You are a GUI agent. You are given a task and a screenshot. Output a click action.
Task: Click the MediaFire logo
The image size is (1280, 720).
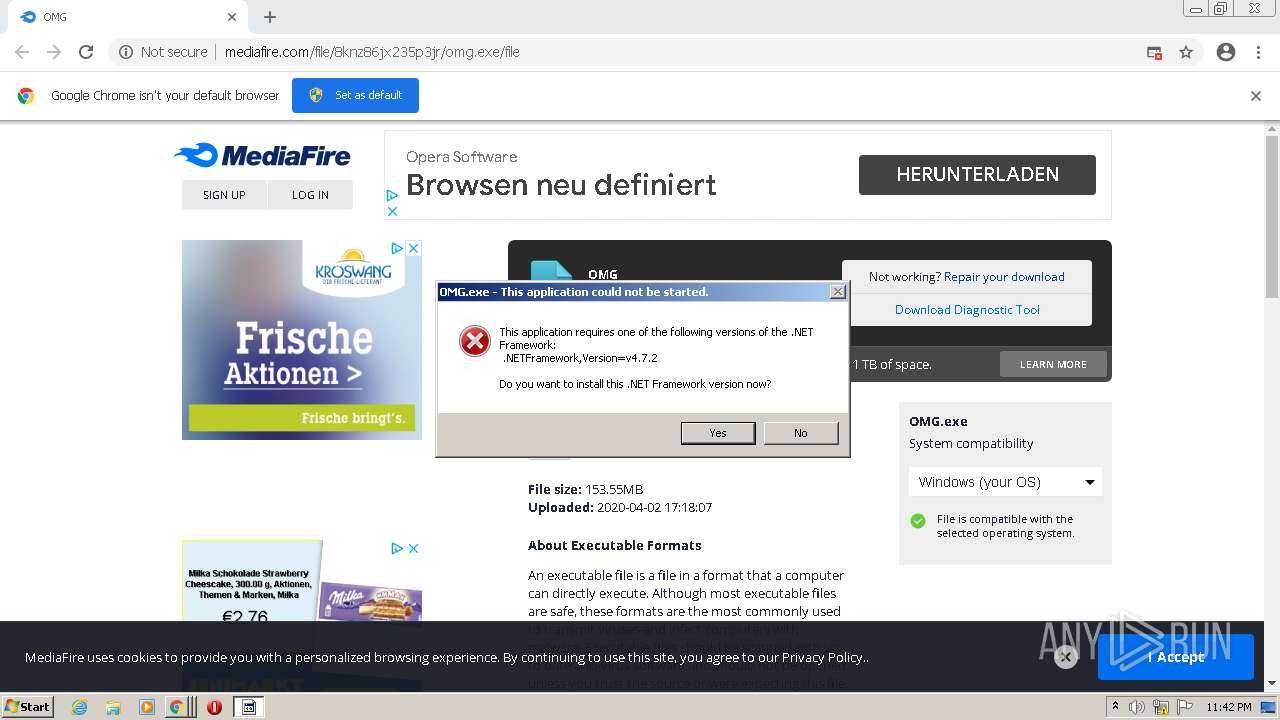(262, 155)
